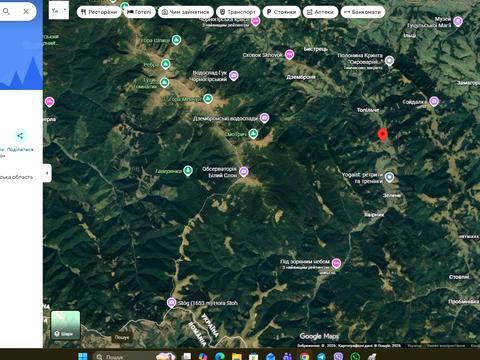Open the Дзембронські водоспади marker
Image resolution: width=480 pixels, height=360 pixels.
pos(264,118)
